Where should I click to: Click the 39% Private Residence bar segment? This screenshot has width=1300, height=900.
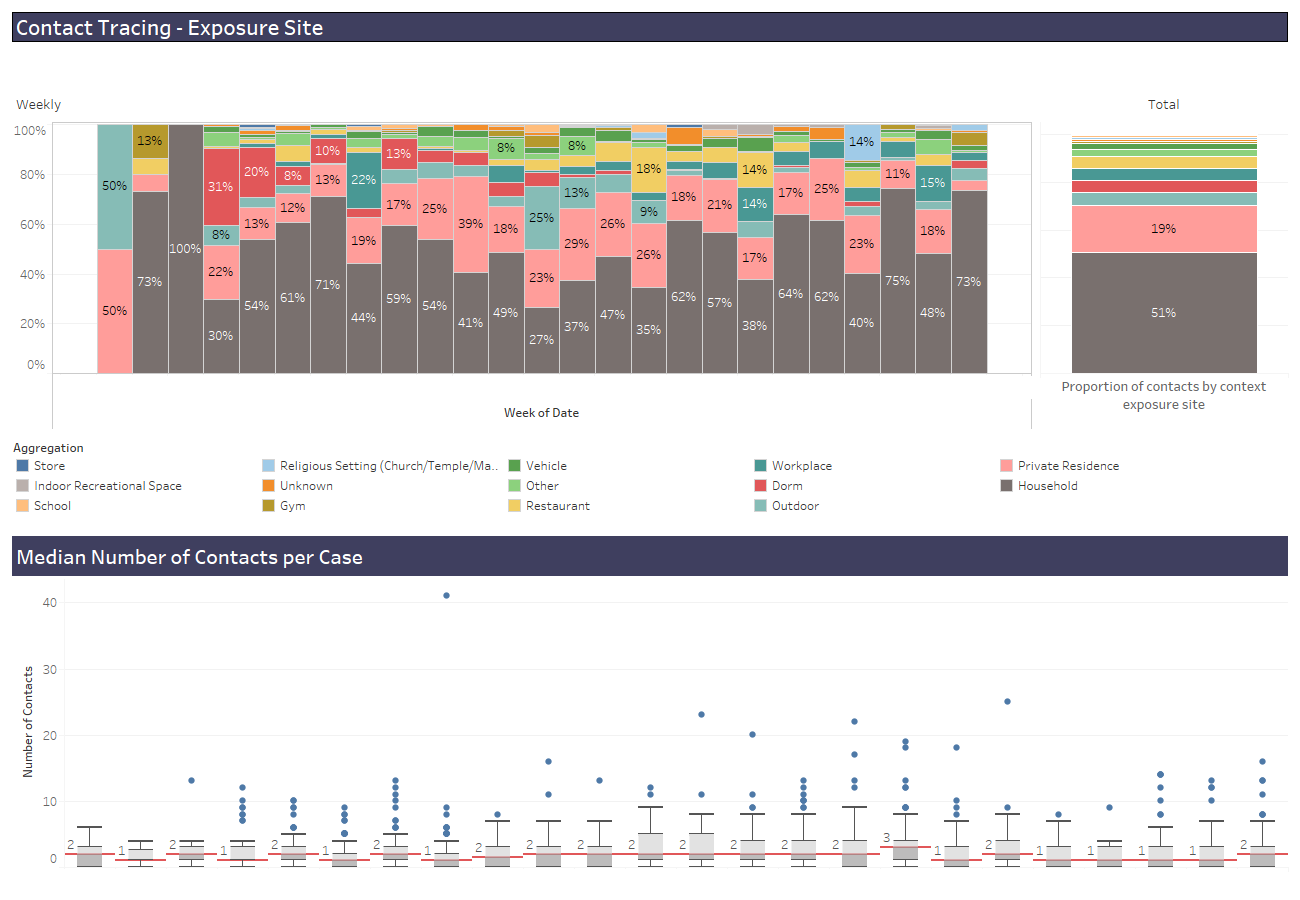click(470, 224)
